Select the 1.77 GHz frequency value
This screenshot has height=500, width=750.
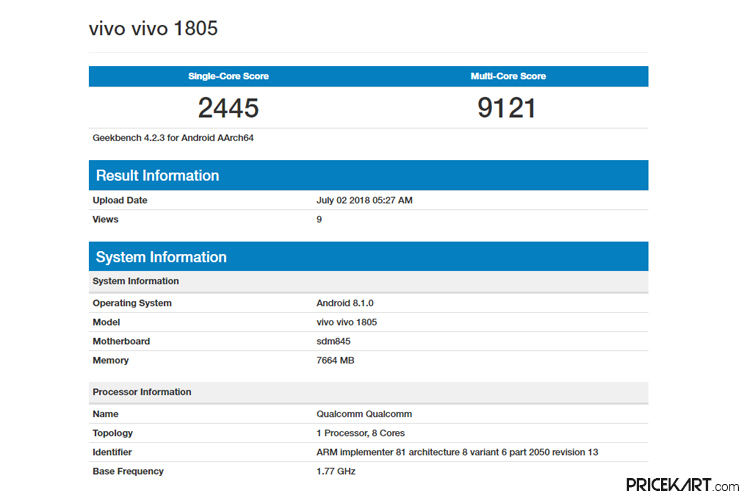pos(336,471)
